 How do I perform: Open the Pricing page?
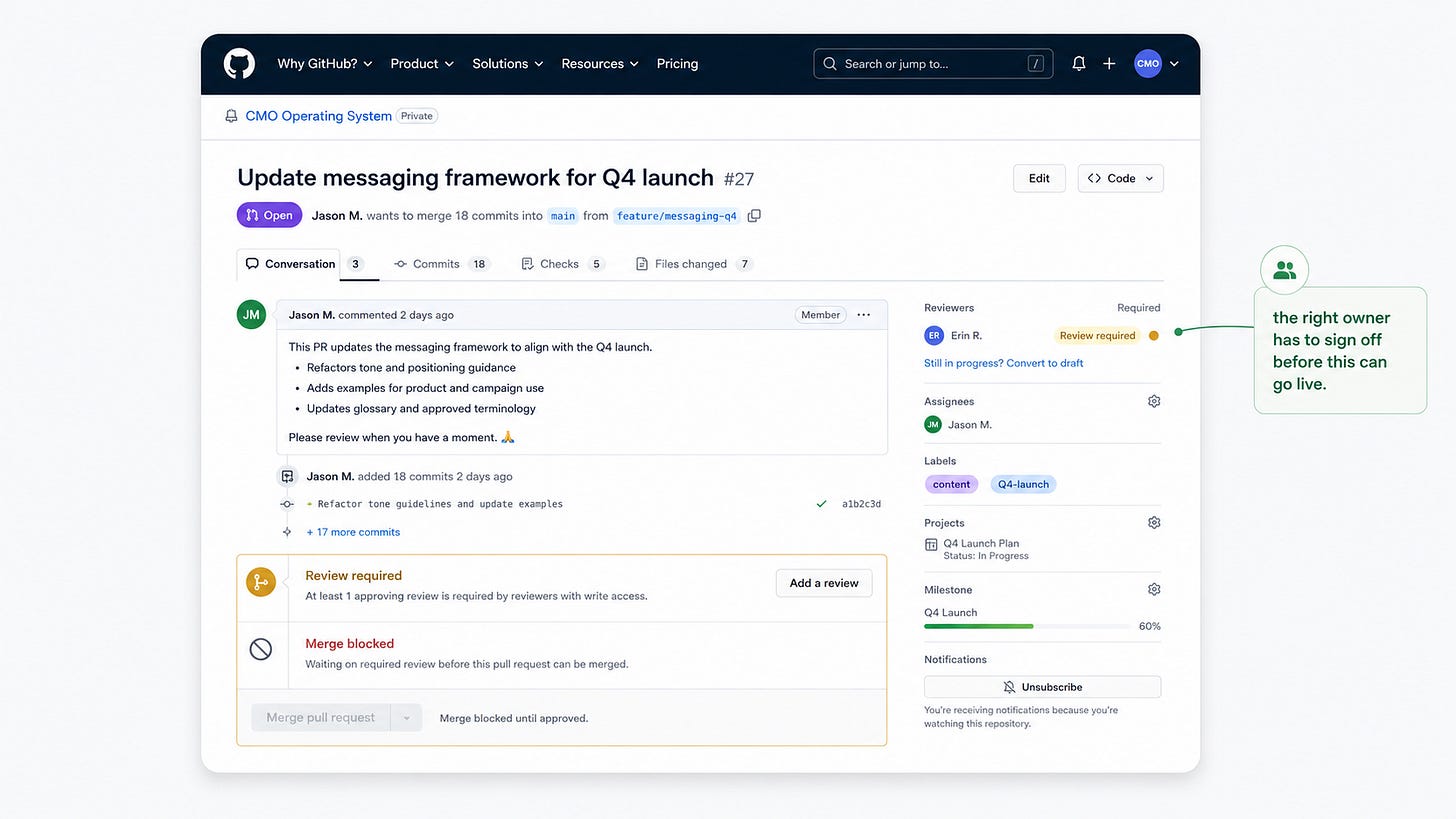[x=677, y=64]
